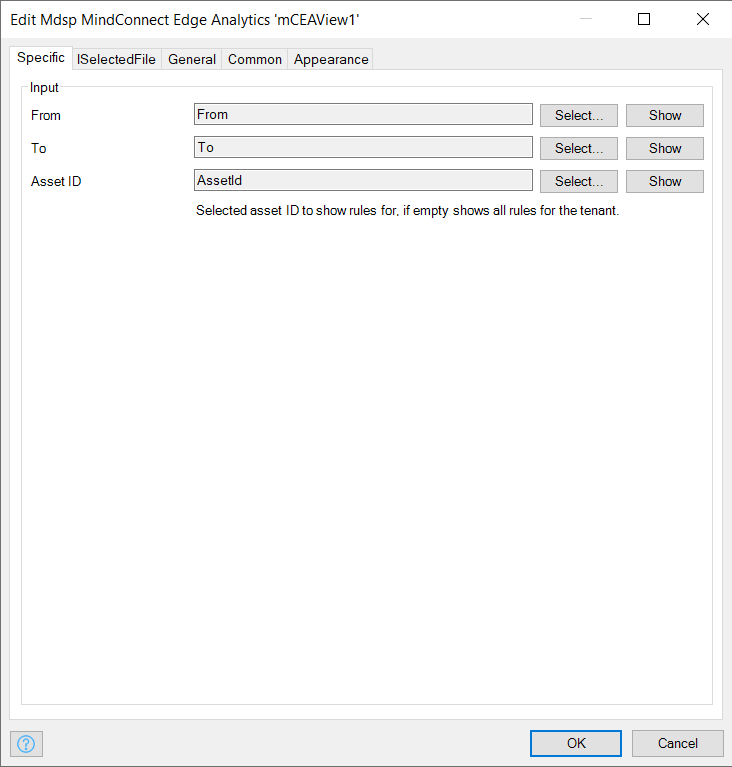Focus the AssetId text field

[x=363, y=180]
